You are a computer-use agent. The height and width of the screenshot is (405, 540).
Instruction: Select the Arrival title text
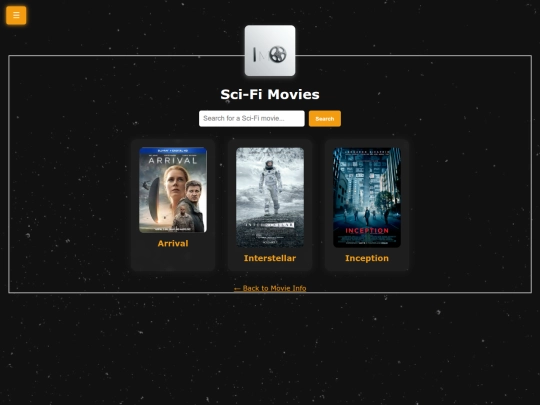point(173,243)
